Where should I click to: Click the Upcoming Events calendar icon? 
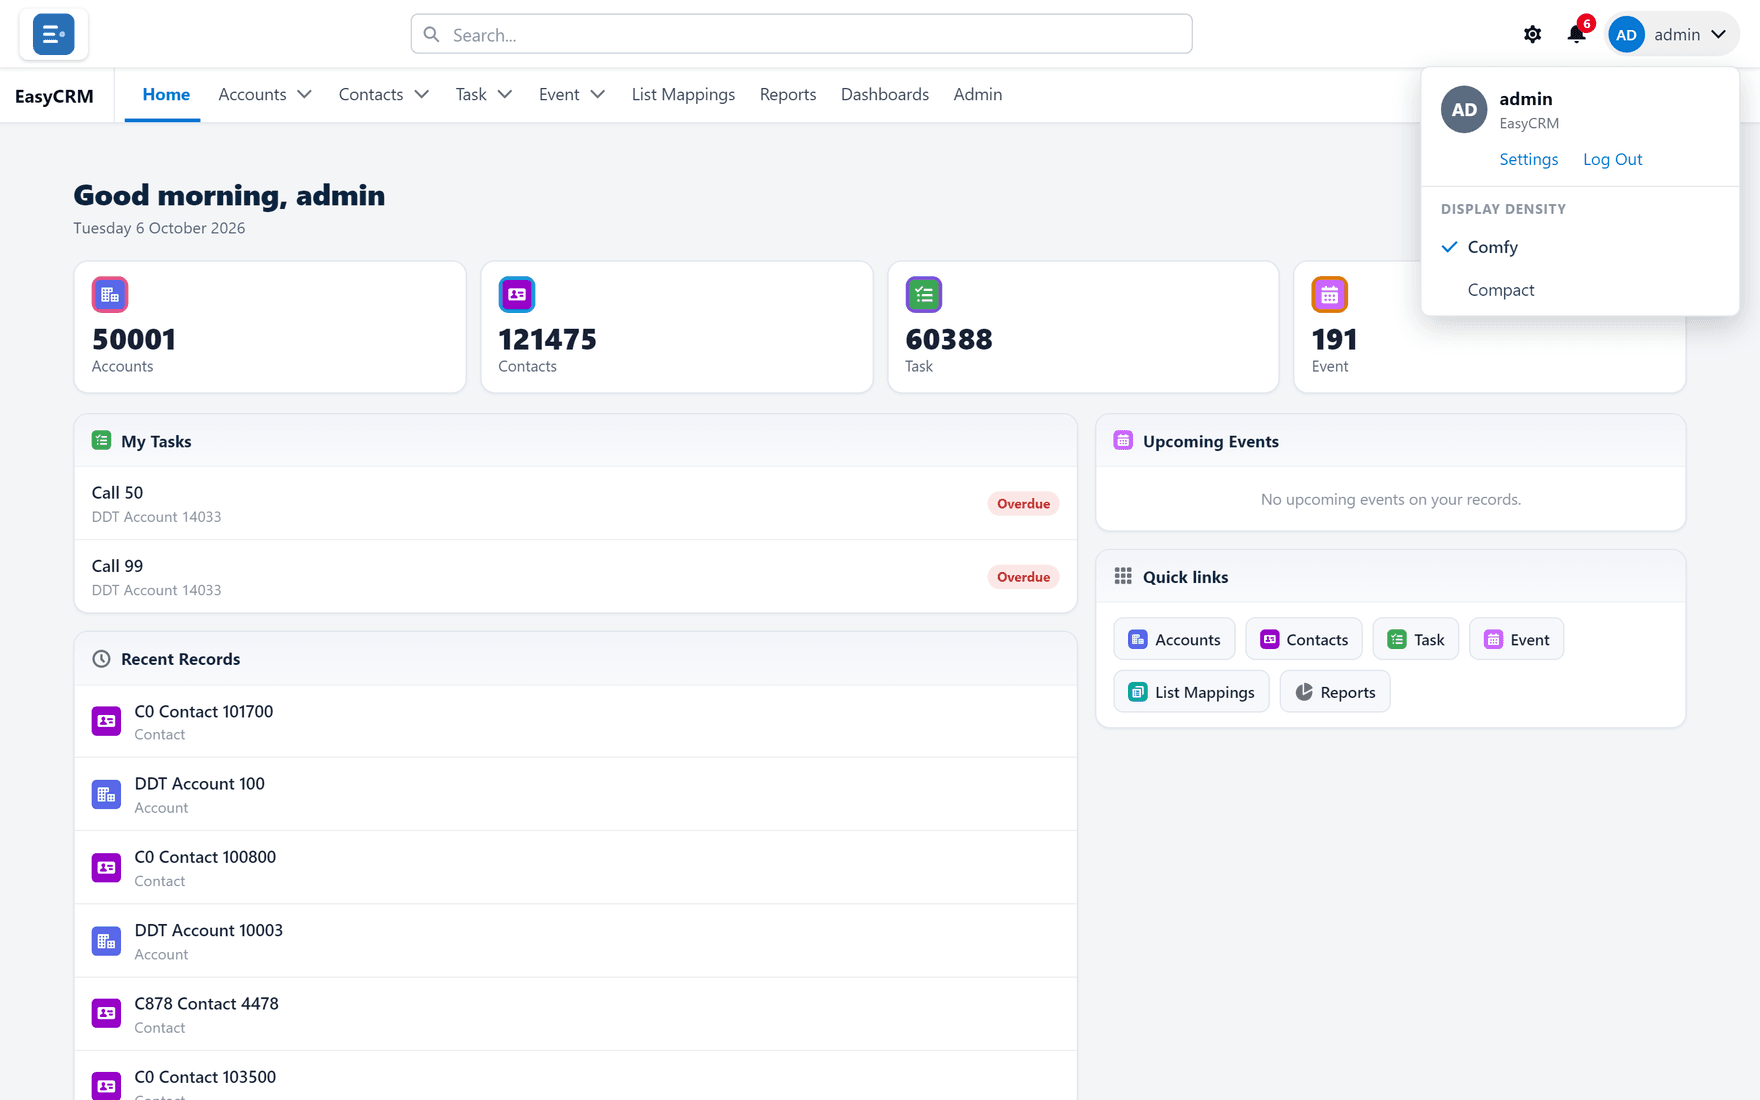pos(1123,441)
